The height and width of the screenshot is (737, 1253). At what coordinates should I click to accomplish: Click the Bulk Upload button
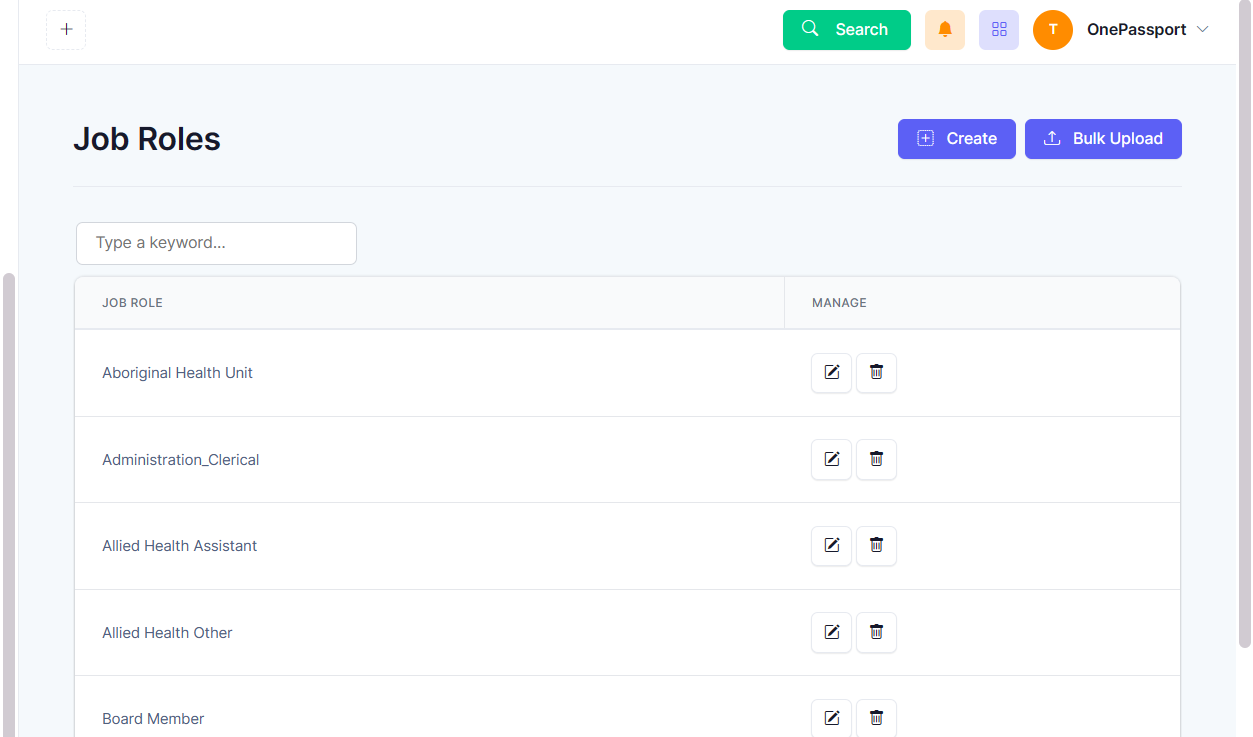(1103, 139)
